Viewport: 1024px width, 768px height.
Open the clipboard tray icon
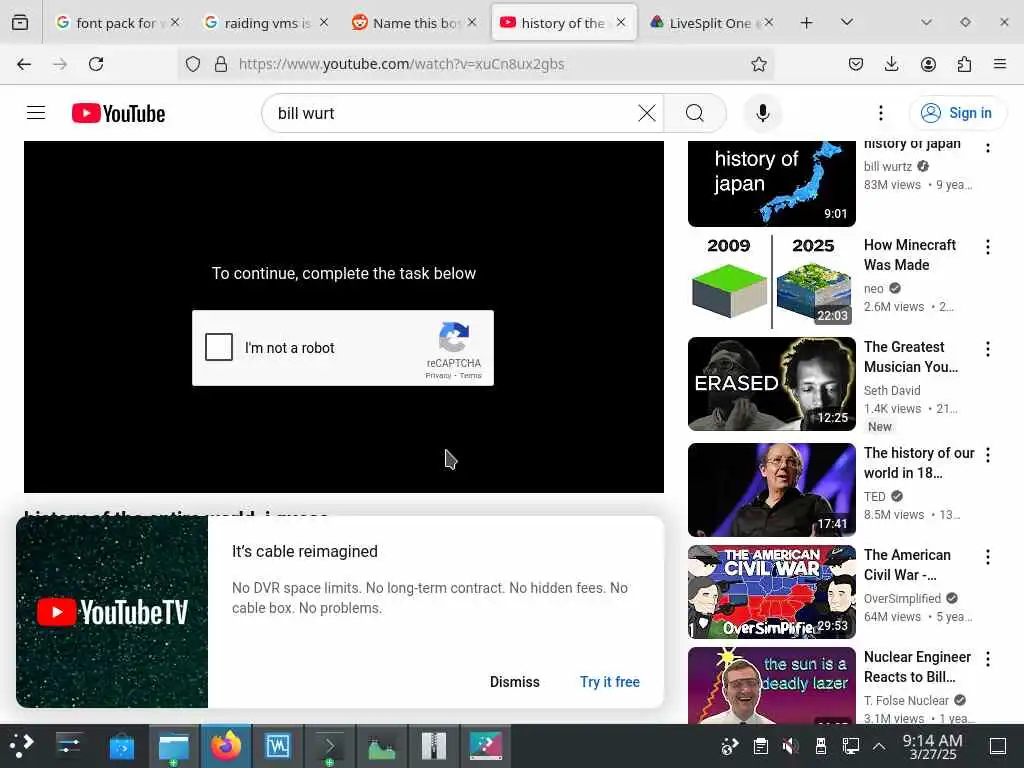point(760,745)
